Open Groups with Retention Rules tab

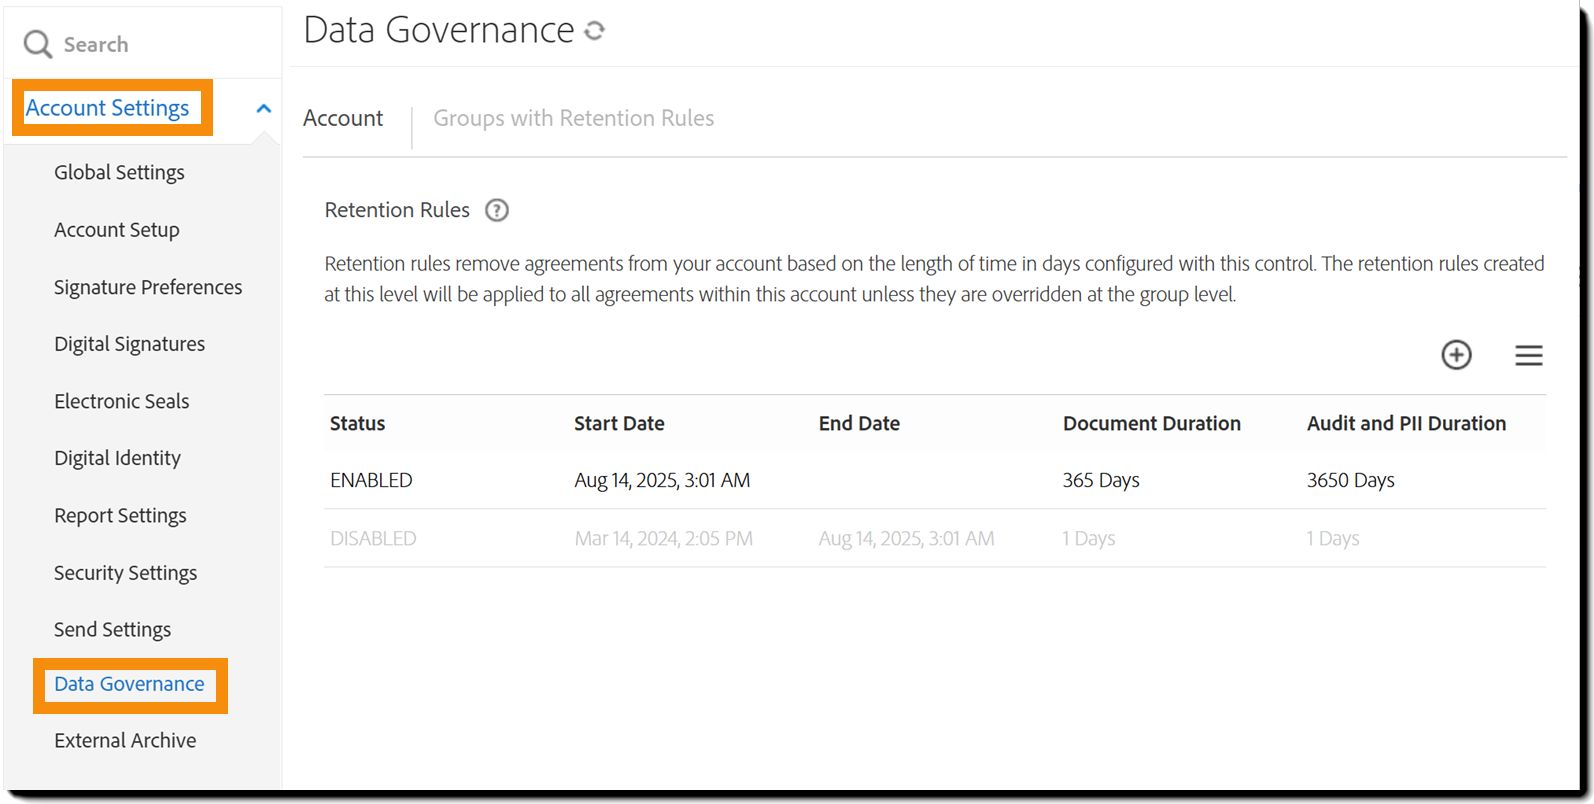click(x=573, y=118)
